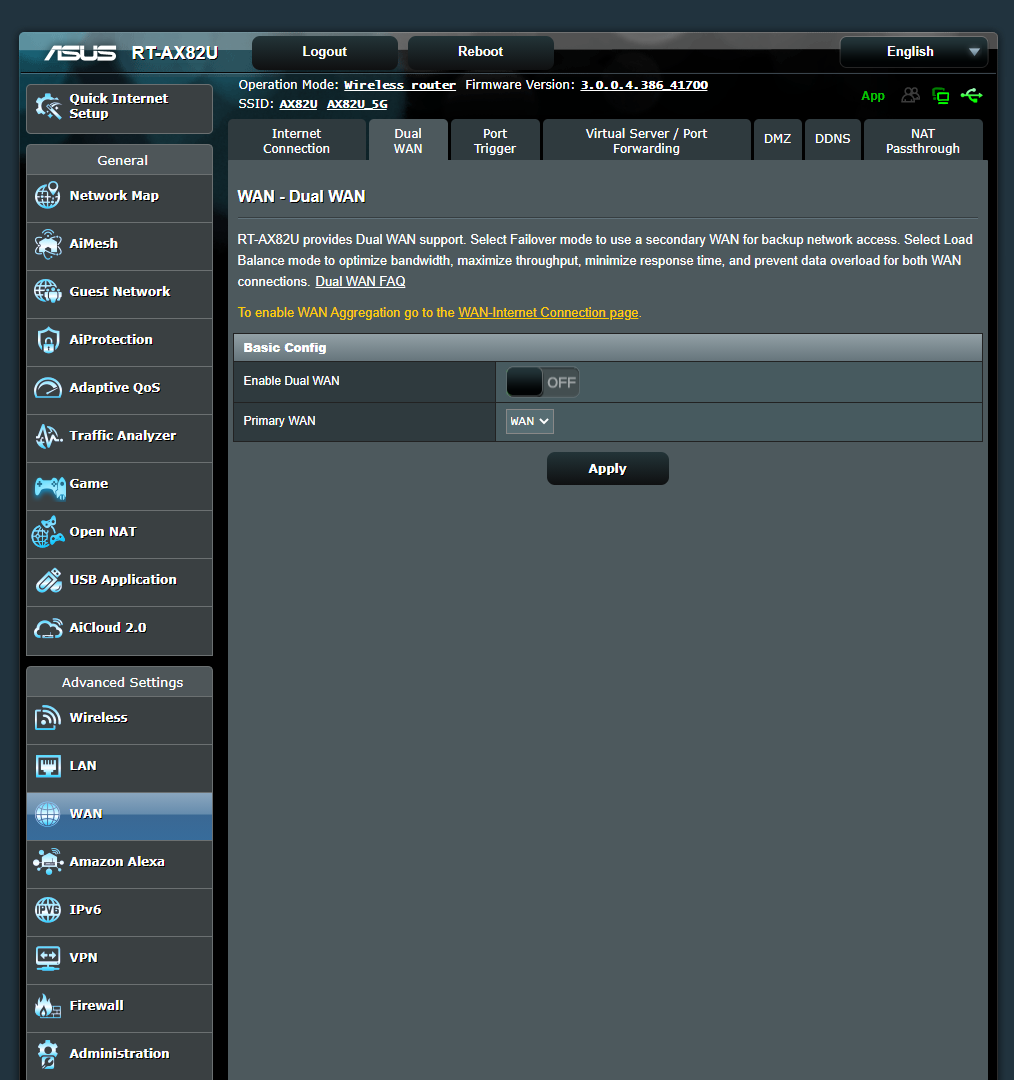Click the Amazon Alexa icon
Image resolution: width=1014 pixels, height=1080 pixels.
48,862
